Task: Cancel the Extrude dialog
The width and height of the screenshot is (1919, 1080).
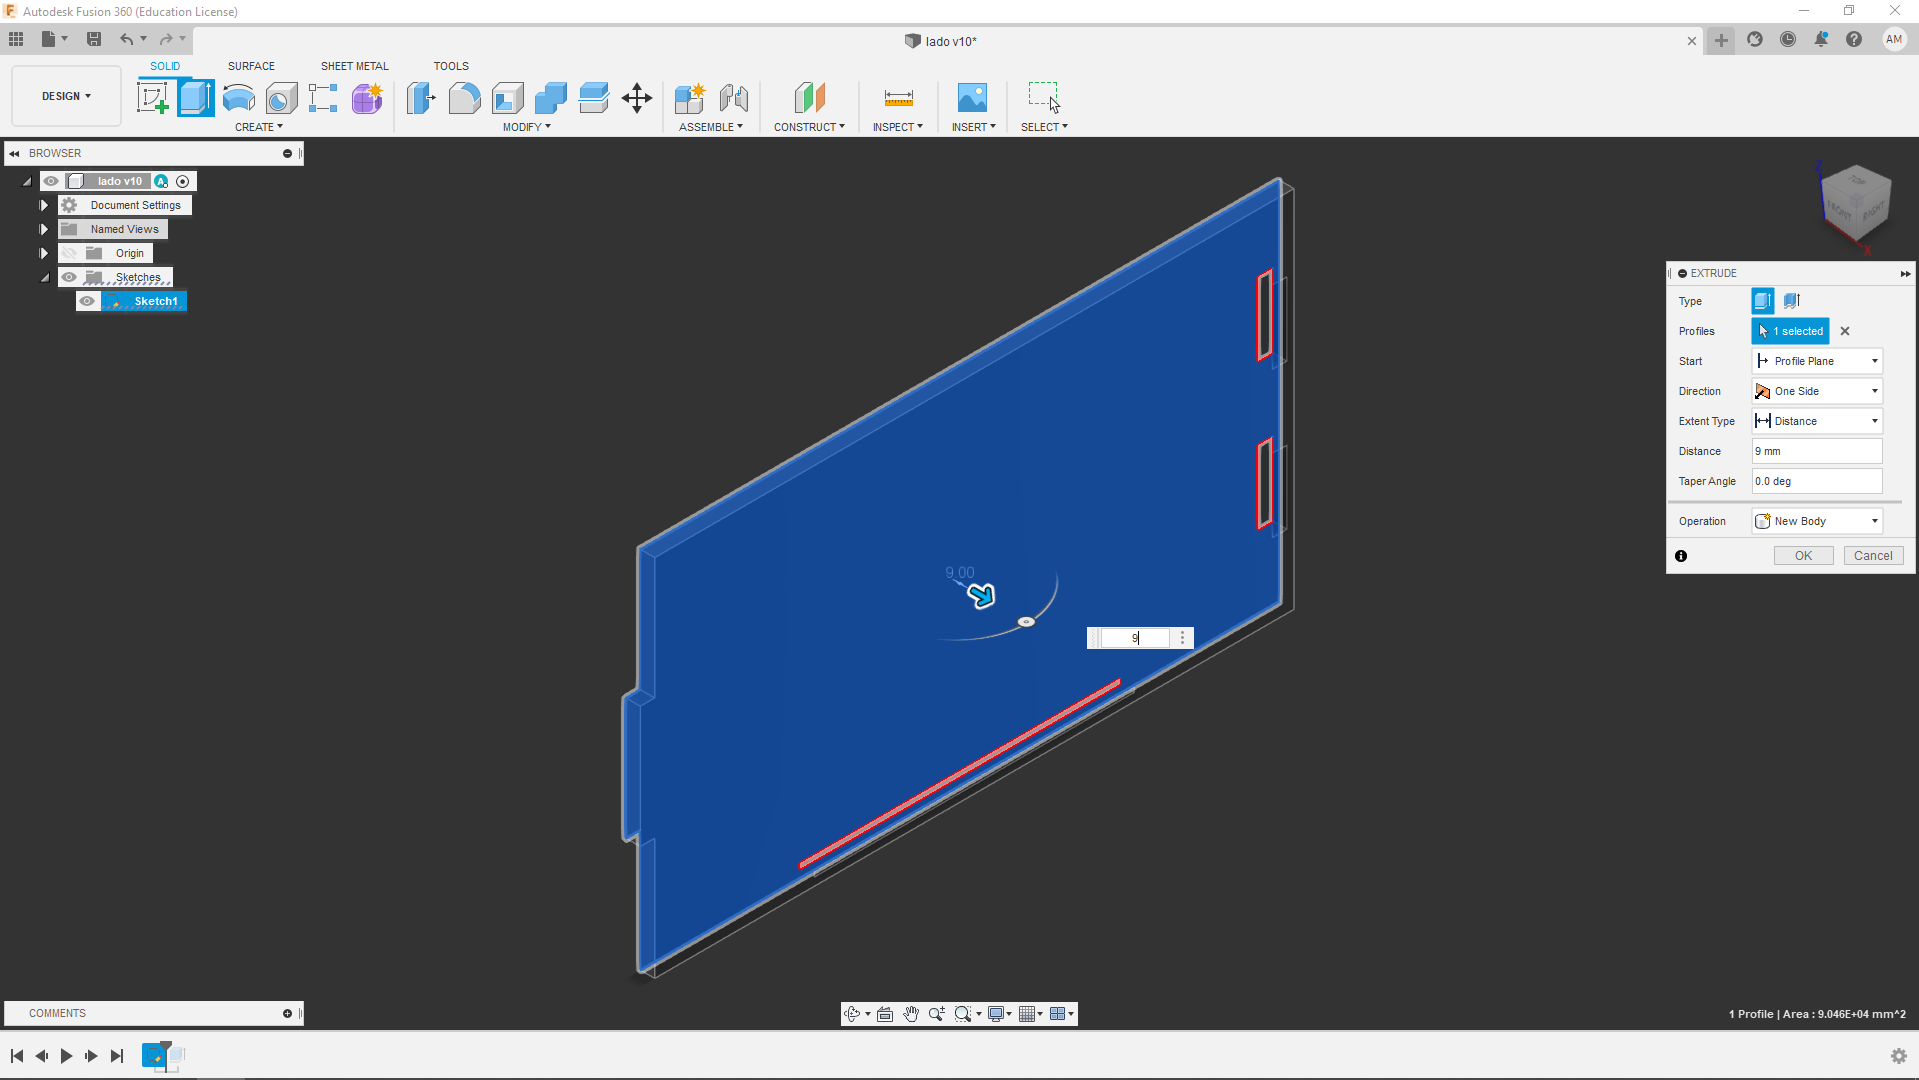Action: 1873,556
